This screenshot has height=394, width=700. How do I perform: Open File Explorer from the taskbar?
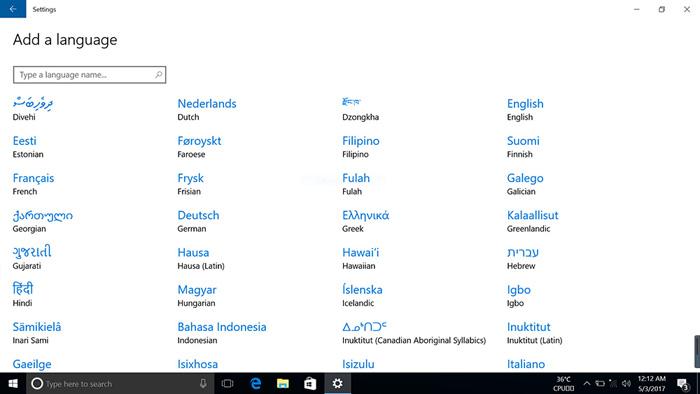coord(283,383)
